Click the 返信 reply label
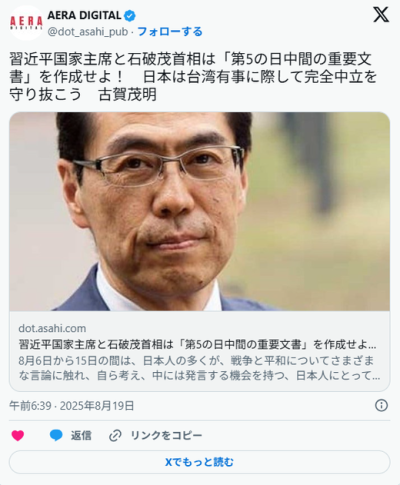Viewport: 400px width, 485px height. [81, 435]
